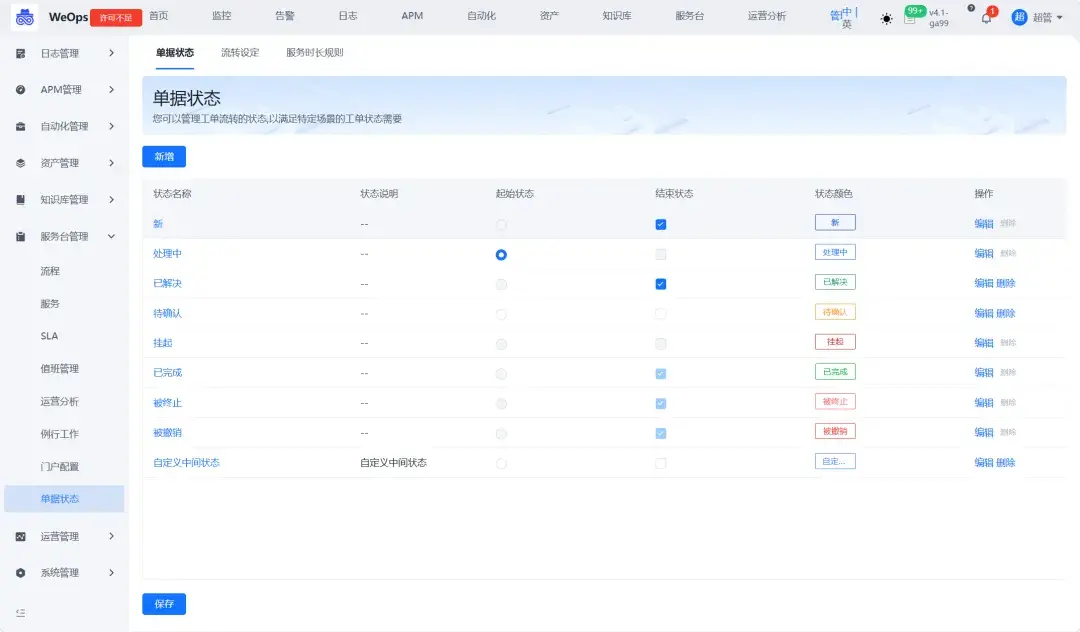
Task: Switch to the 流转设定 tab
Action: [240, 52]
